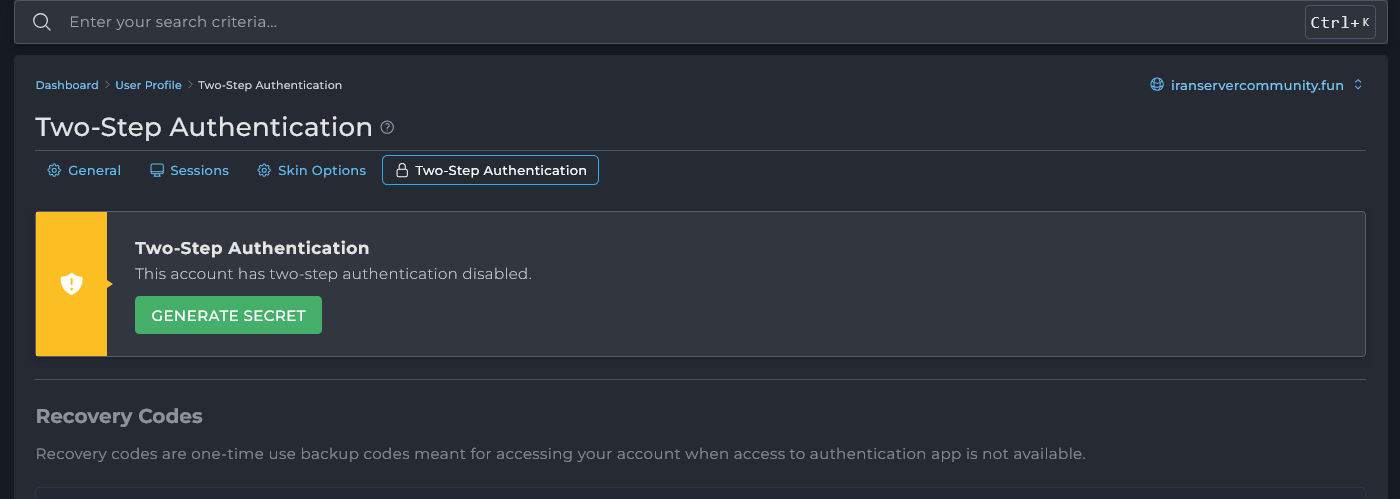The height and width of the screenshot is (499, 1400).
Task: Switch to the Sessions tab
Action: (x=199, y=171)
